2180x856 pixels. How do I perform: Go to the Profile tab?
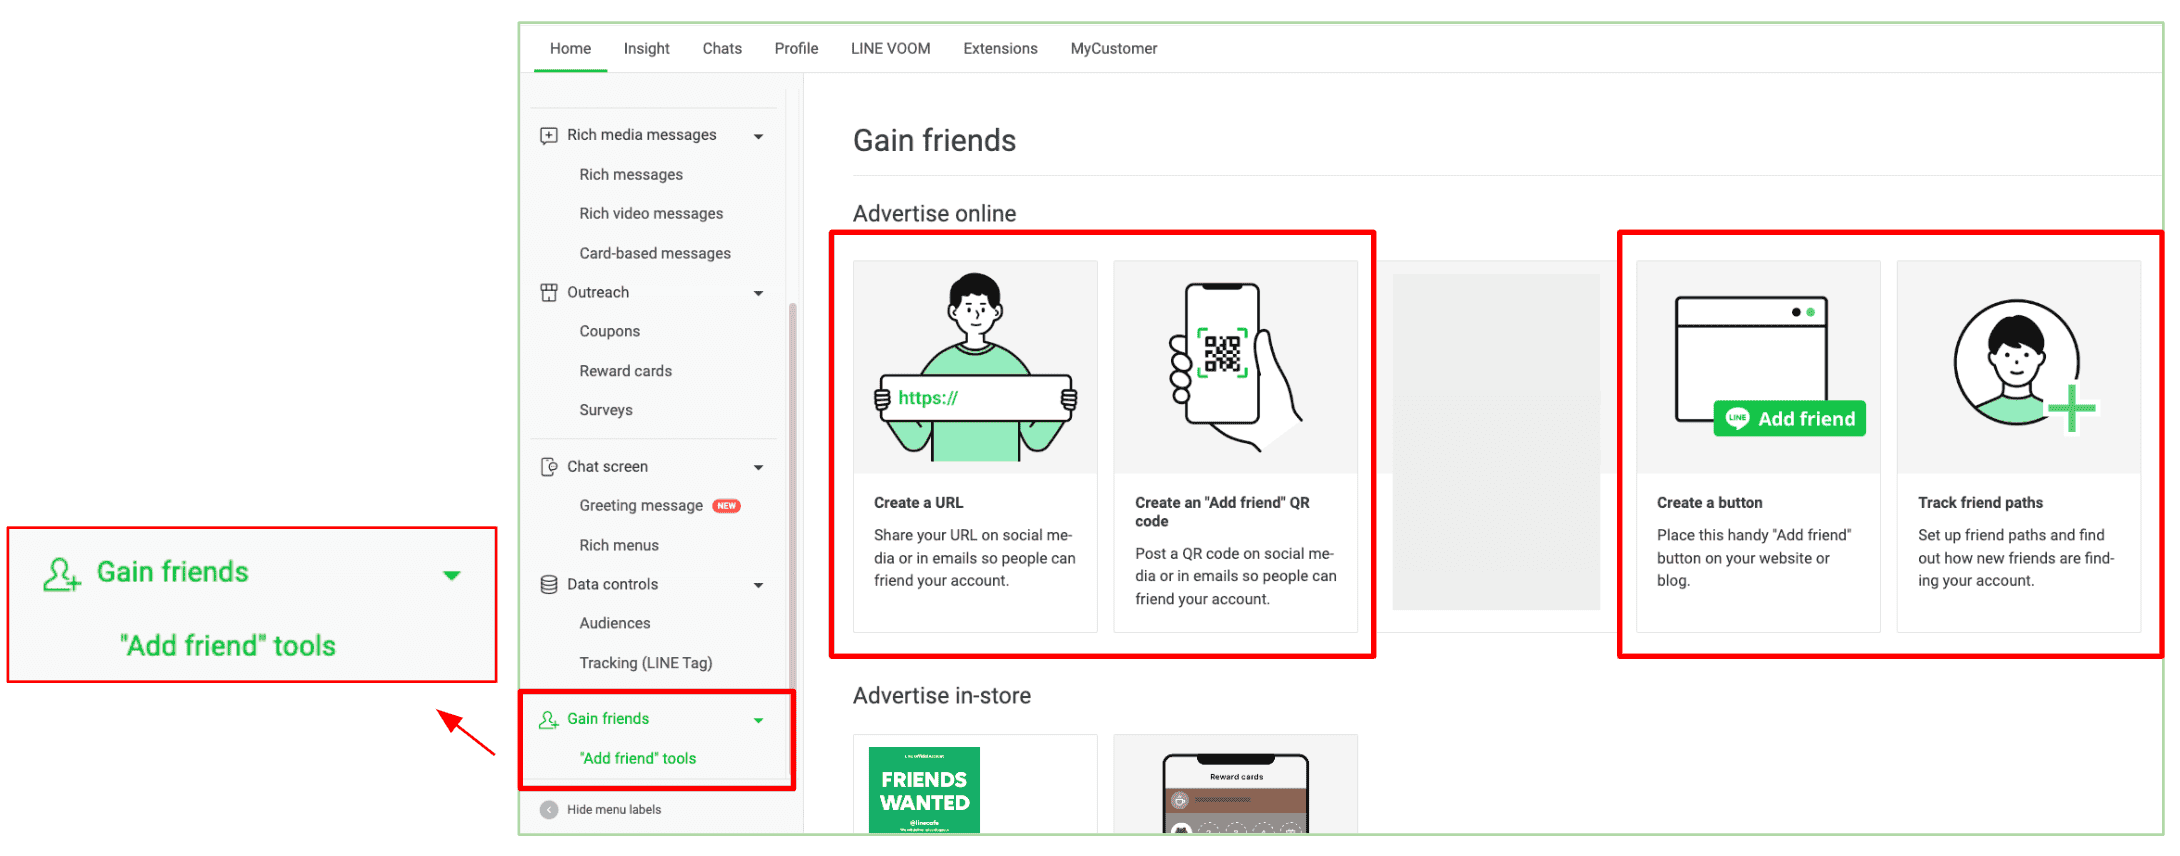click(x=796, y=48)
